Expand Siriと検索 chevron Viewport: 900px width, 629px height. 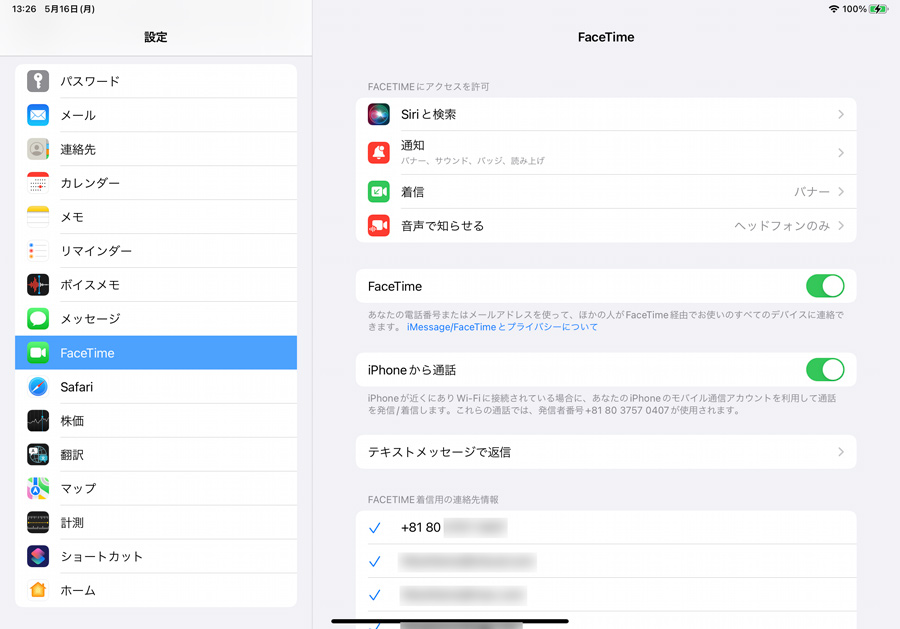pyautogui.click(x=841, y=114)
